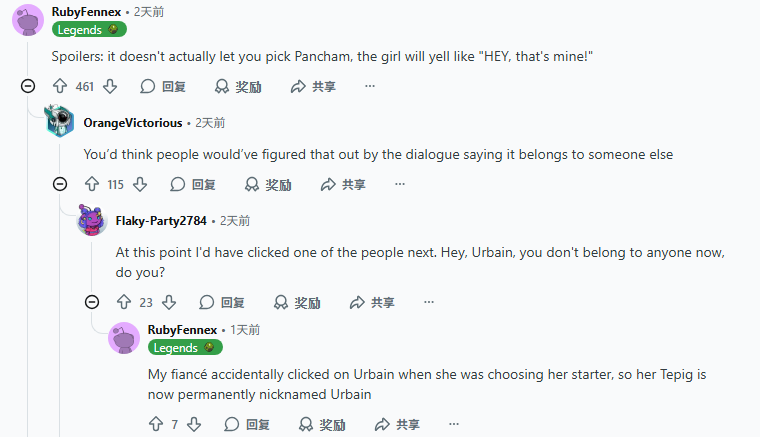Collapse Flaky-Party2784's comment thread

92,302
